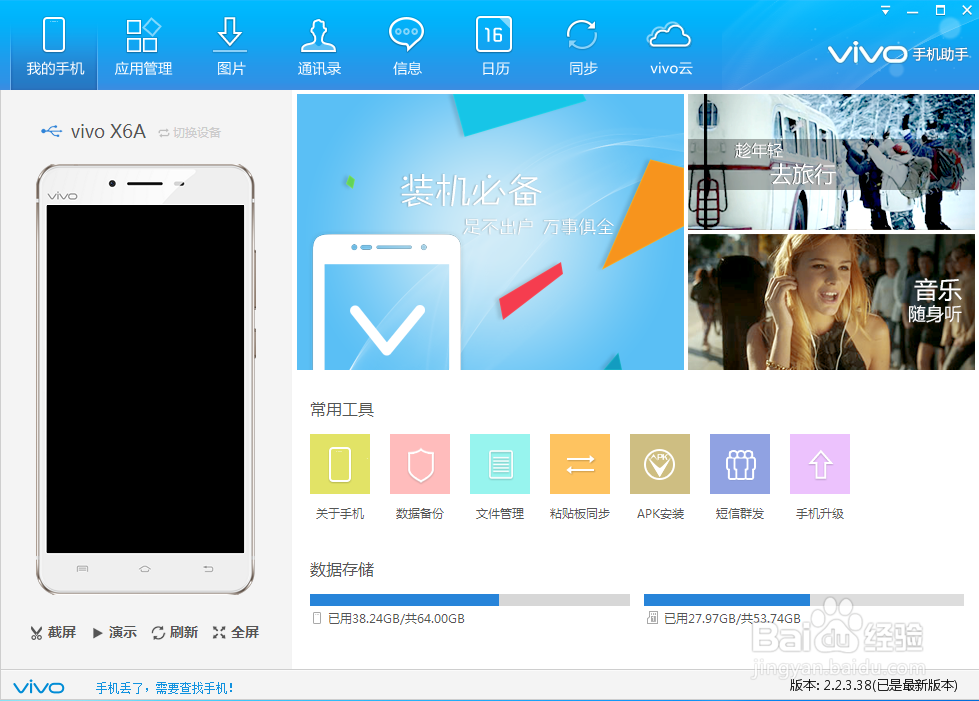The image size is (979, 701).
Task: Click the vivo X6A device name
Action: (x=108, y=132)
